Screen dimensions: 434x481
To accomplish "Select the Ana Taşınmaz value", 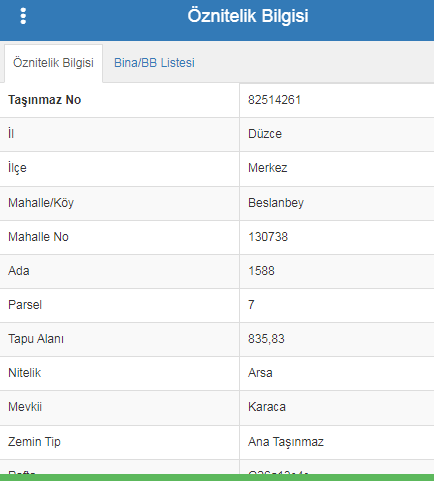I will pyautogui.click(x=286, y=442).
